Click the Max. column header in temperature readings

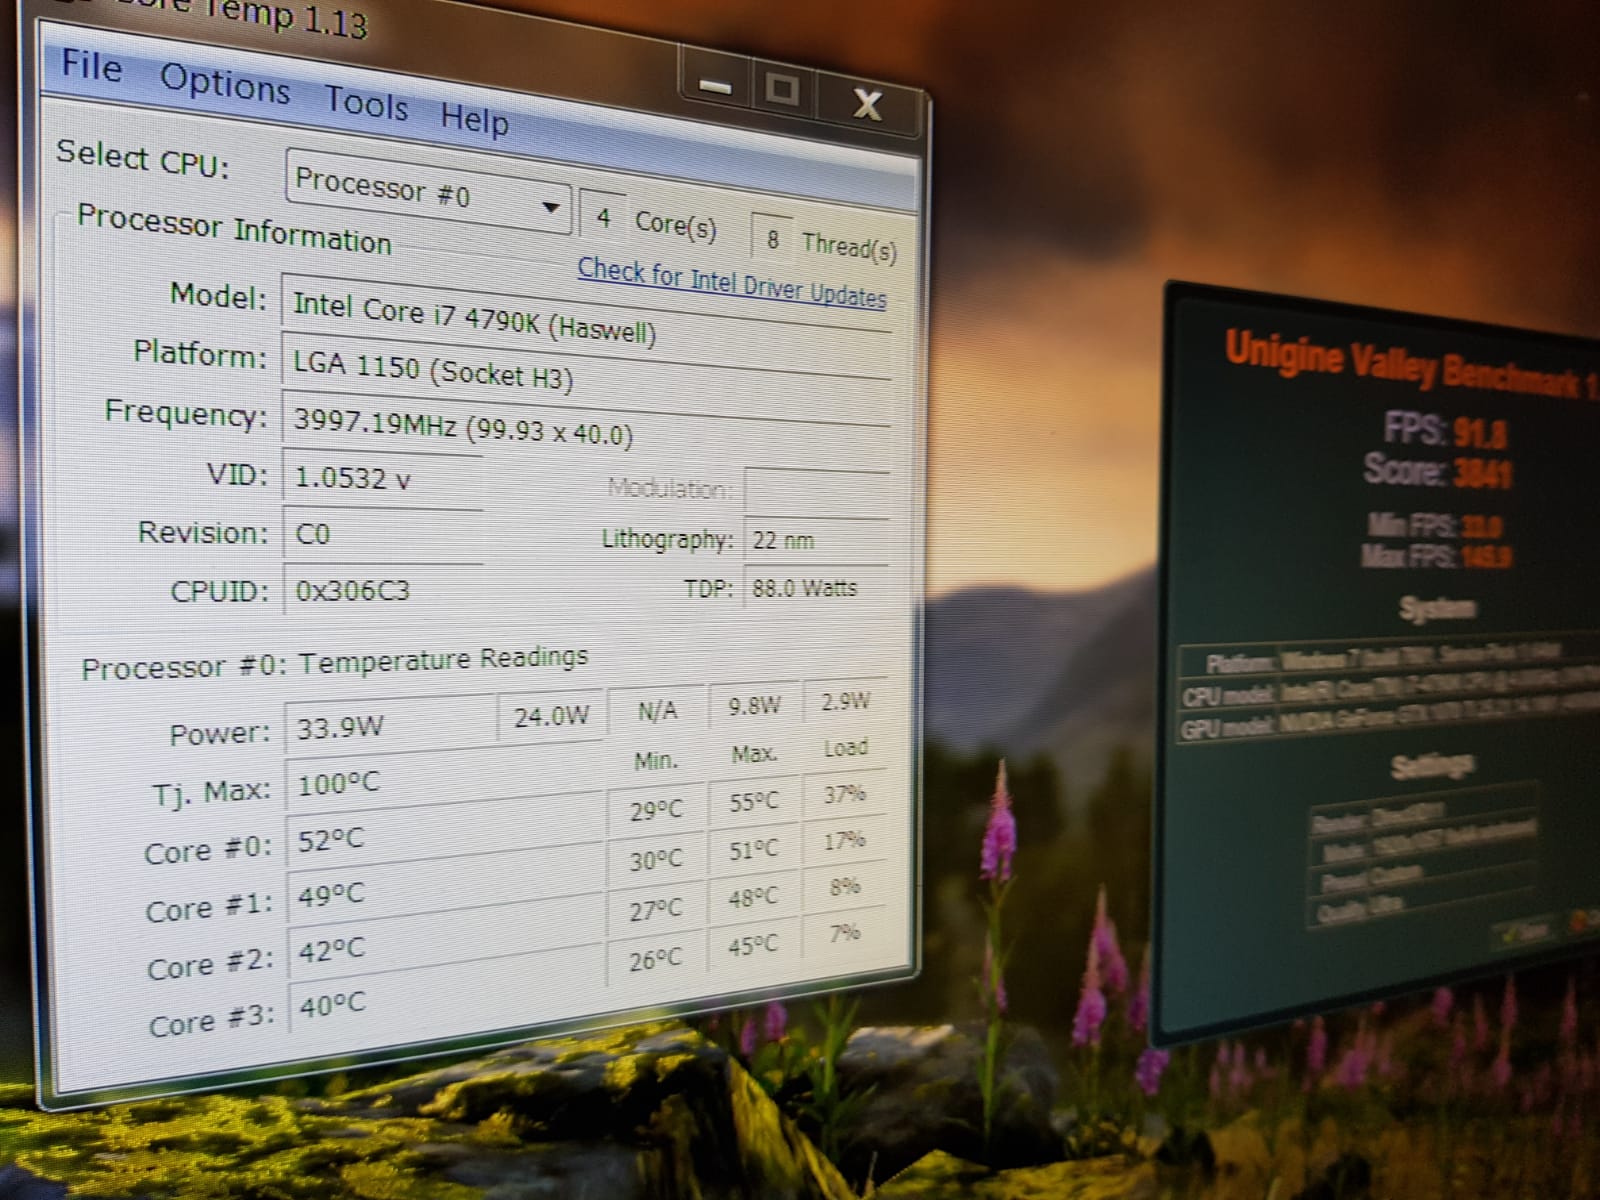click(x=754, y=754)
